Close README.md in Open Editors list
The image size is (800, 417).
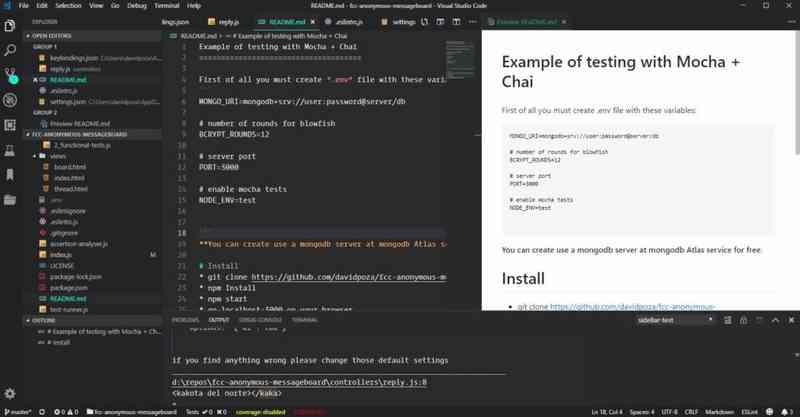pyautogui.click(x=35, y=80)
